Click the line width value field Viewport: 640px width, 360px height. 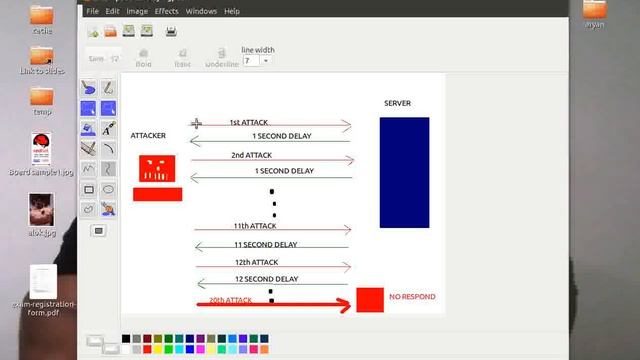click(x=251, y=60)
